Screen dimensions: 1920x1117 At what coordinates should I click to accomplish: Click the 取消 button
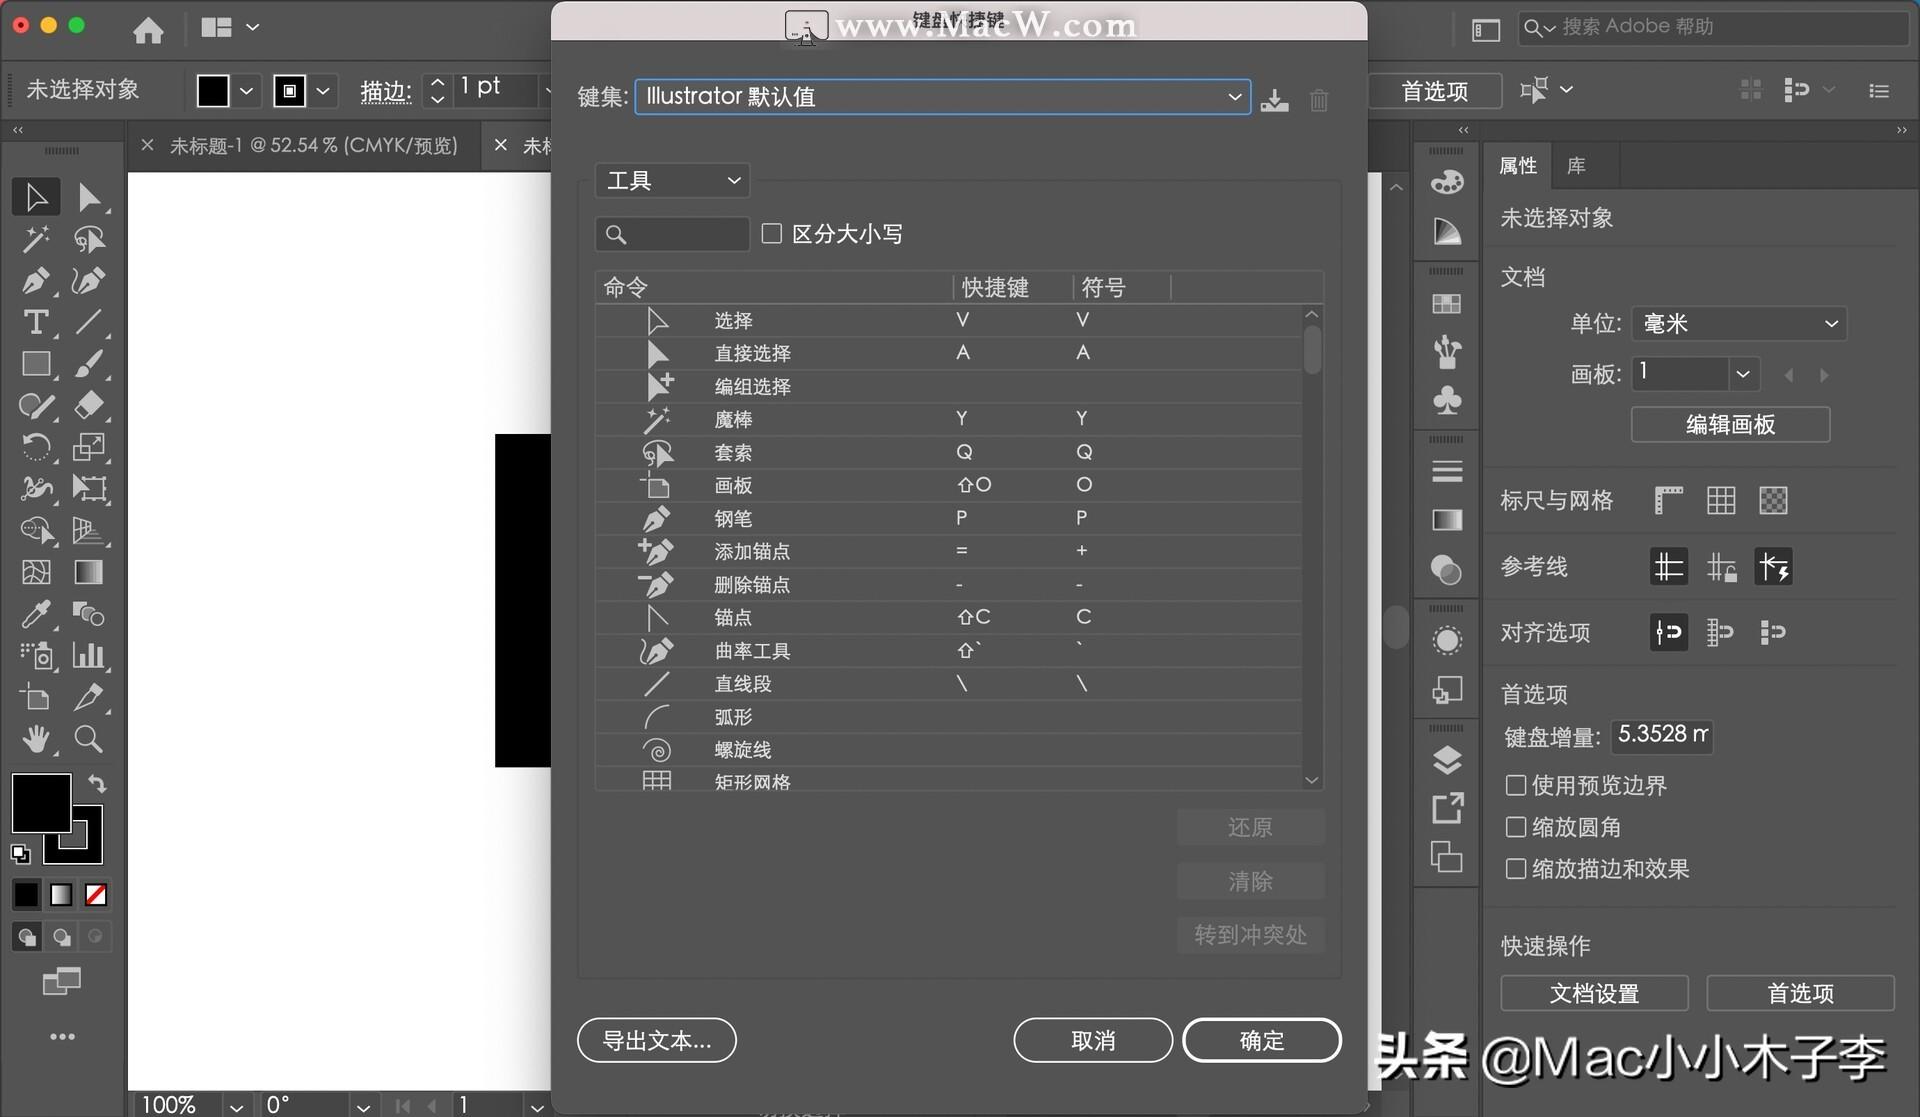(x=1092, y=1040)
